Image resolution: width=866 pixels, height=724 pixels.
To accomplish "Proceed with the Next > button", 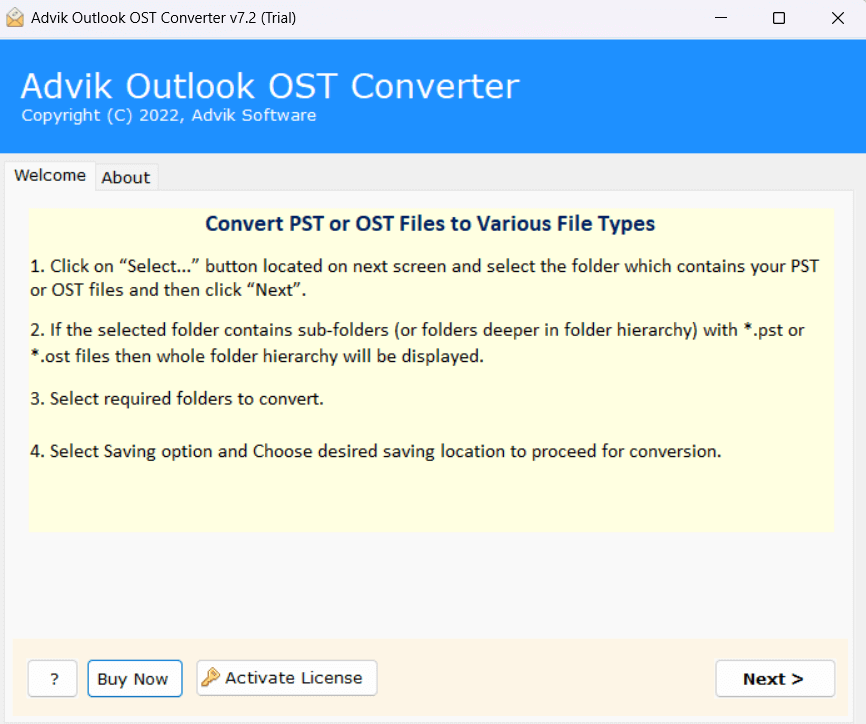I will click(x=774, y=679).
